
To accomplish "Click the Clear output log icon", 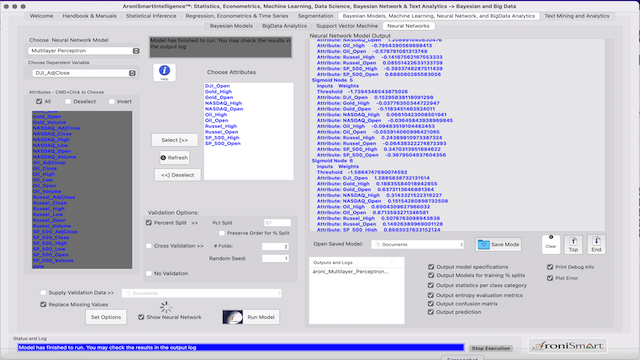I will (551, 244).
